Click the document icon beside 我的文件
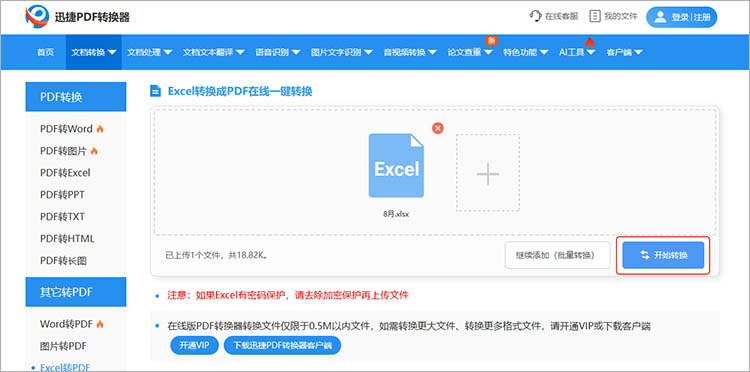 point(595,16)
